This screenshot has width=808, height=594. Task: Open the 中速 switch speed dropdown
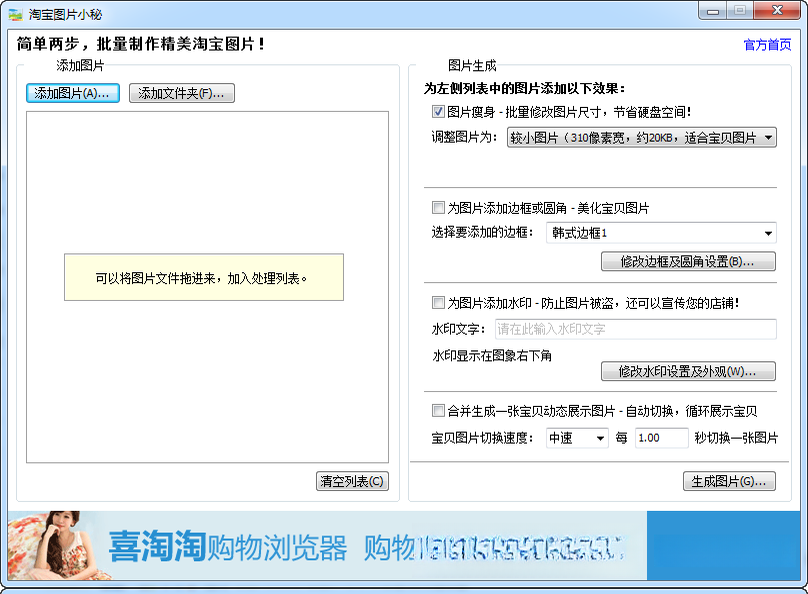coord(577,438)
